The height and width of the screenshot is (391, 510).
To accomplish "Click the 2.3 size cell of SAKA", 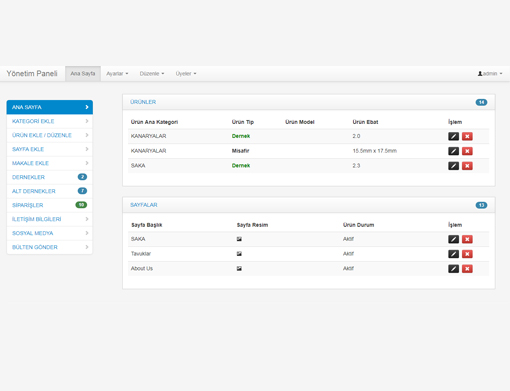I will point(356,165).
